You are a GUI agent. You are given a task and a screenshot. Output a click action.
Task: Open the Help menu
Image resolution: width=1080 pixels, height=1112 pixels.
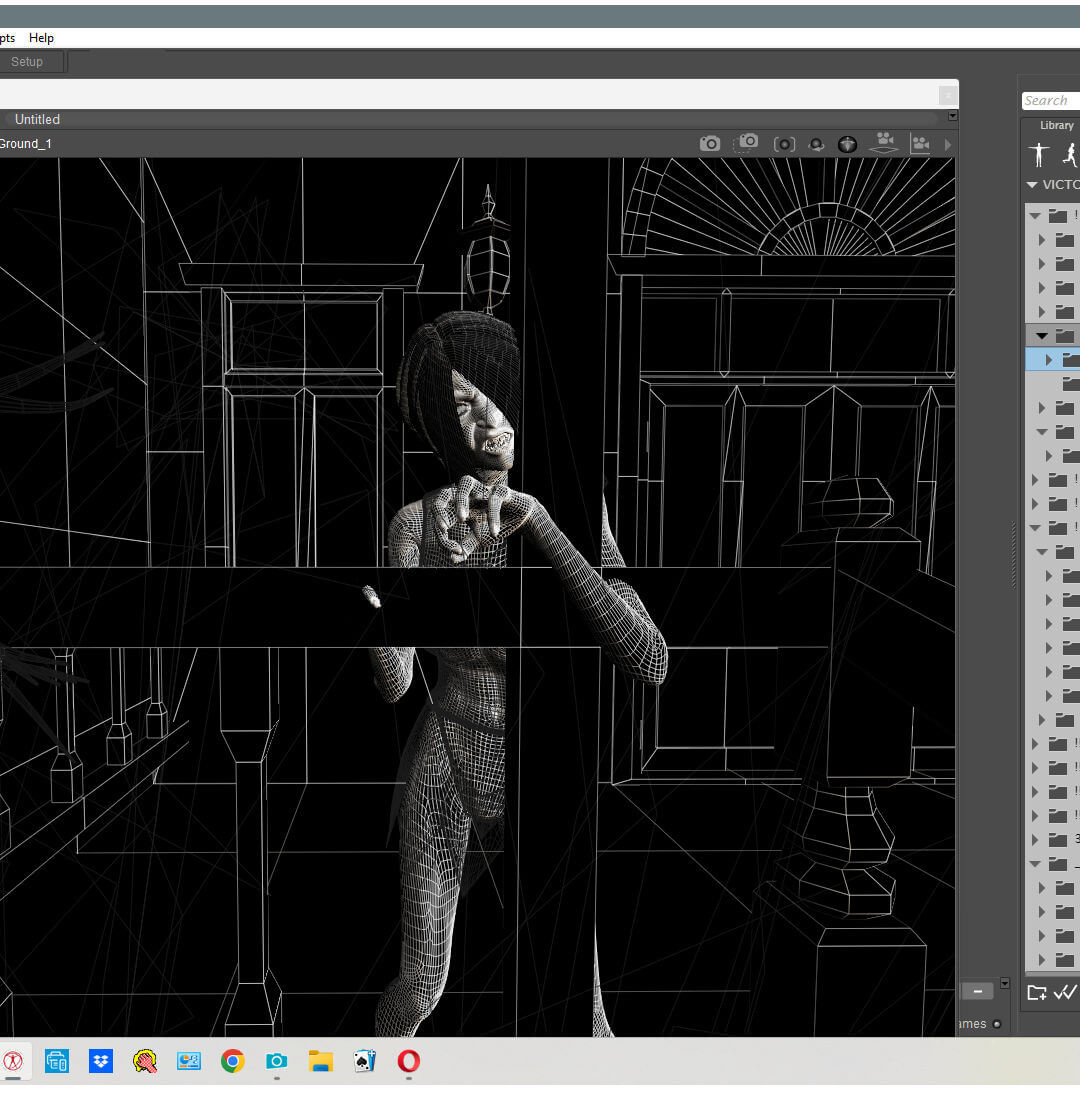41,38
